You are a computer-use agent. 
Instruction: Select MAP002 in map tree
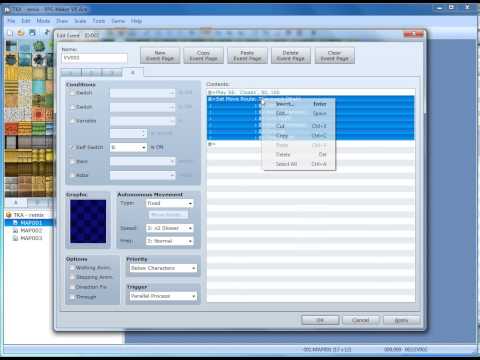point(31,230)
